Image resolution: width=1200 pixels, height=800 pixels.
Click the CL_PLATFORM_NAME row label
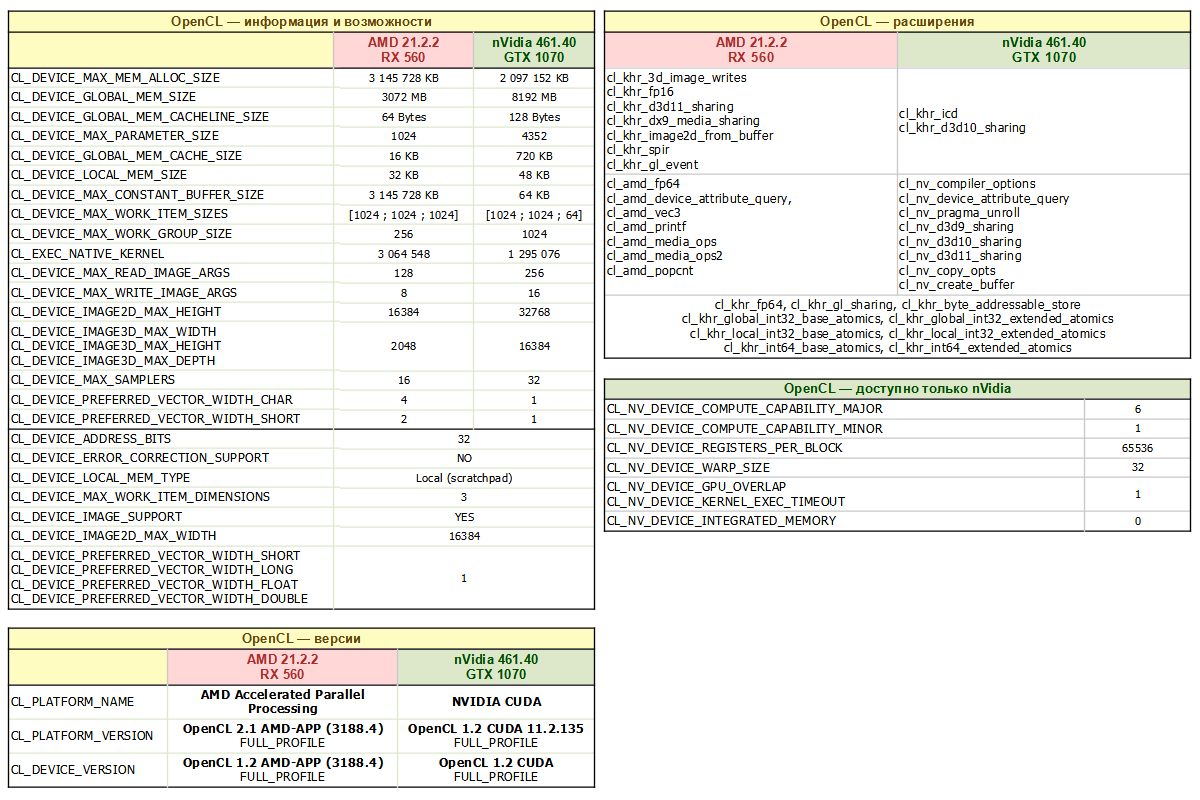[x=72, y=702]
